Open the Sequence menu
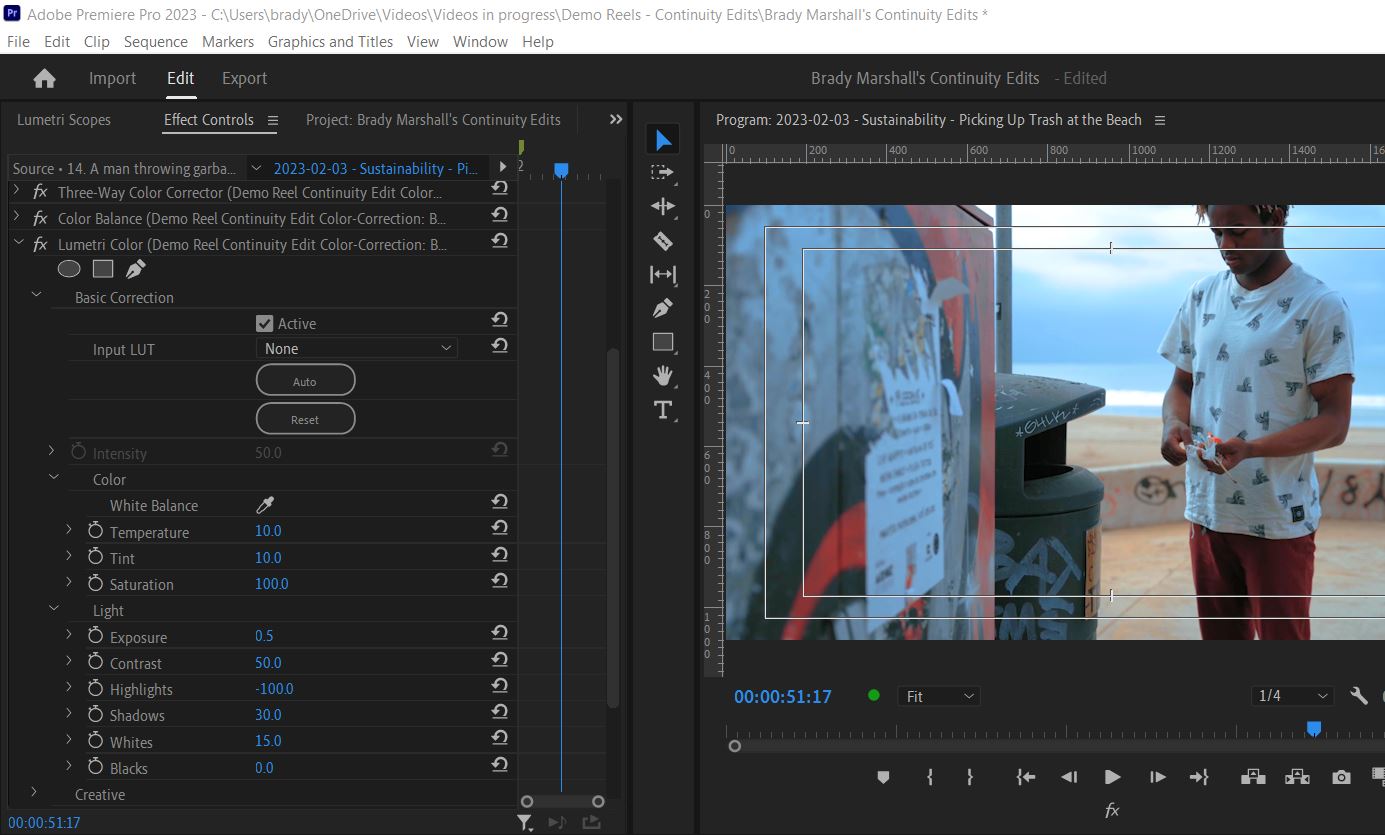1385x835 pixels. (156, 41)
